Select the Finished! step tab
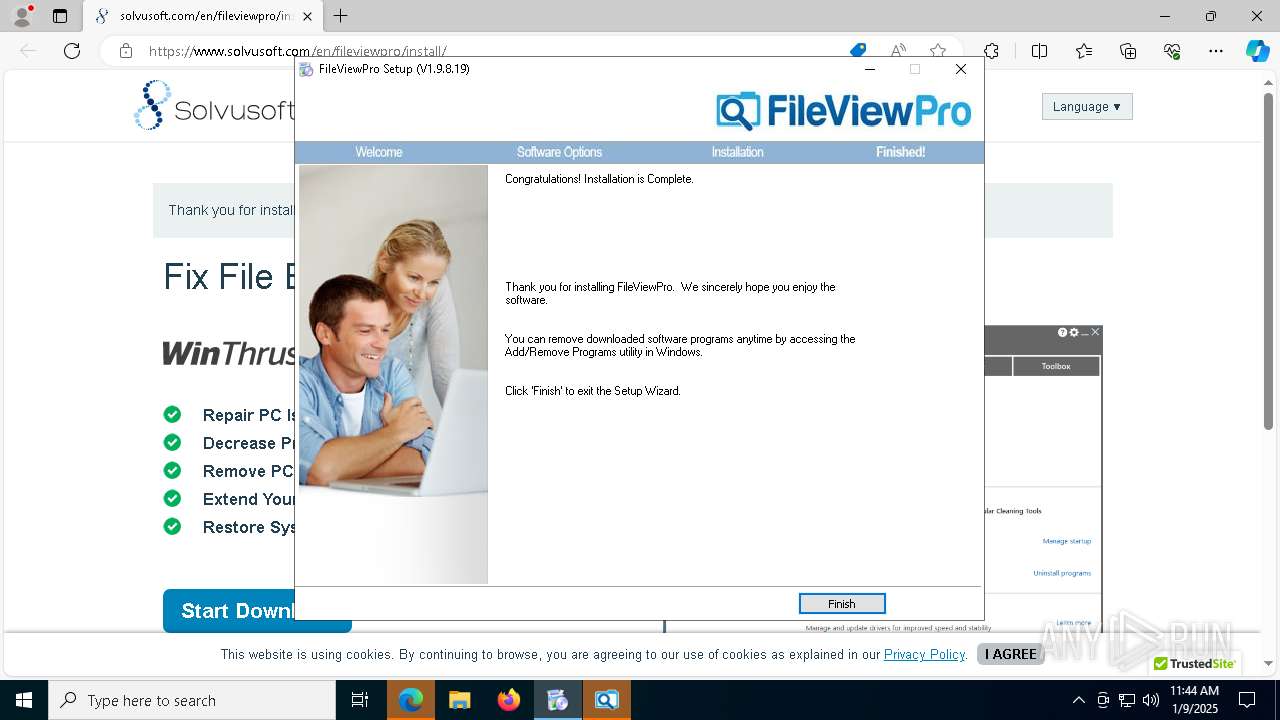1280x720 pixels. click(x=900, y=152)
